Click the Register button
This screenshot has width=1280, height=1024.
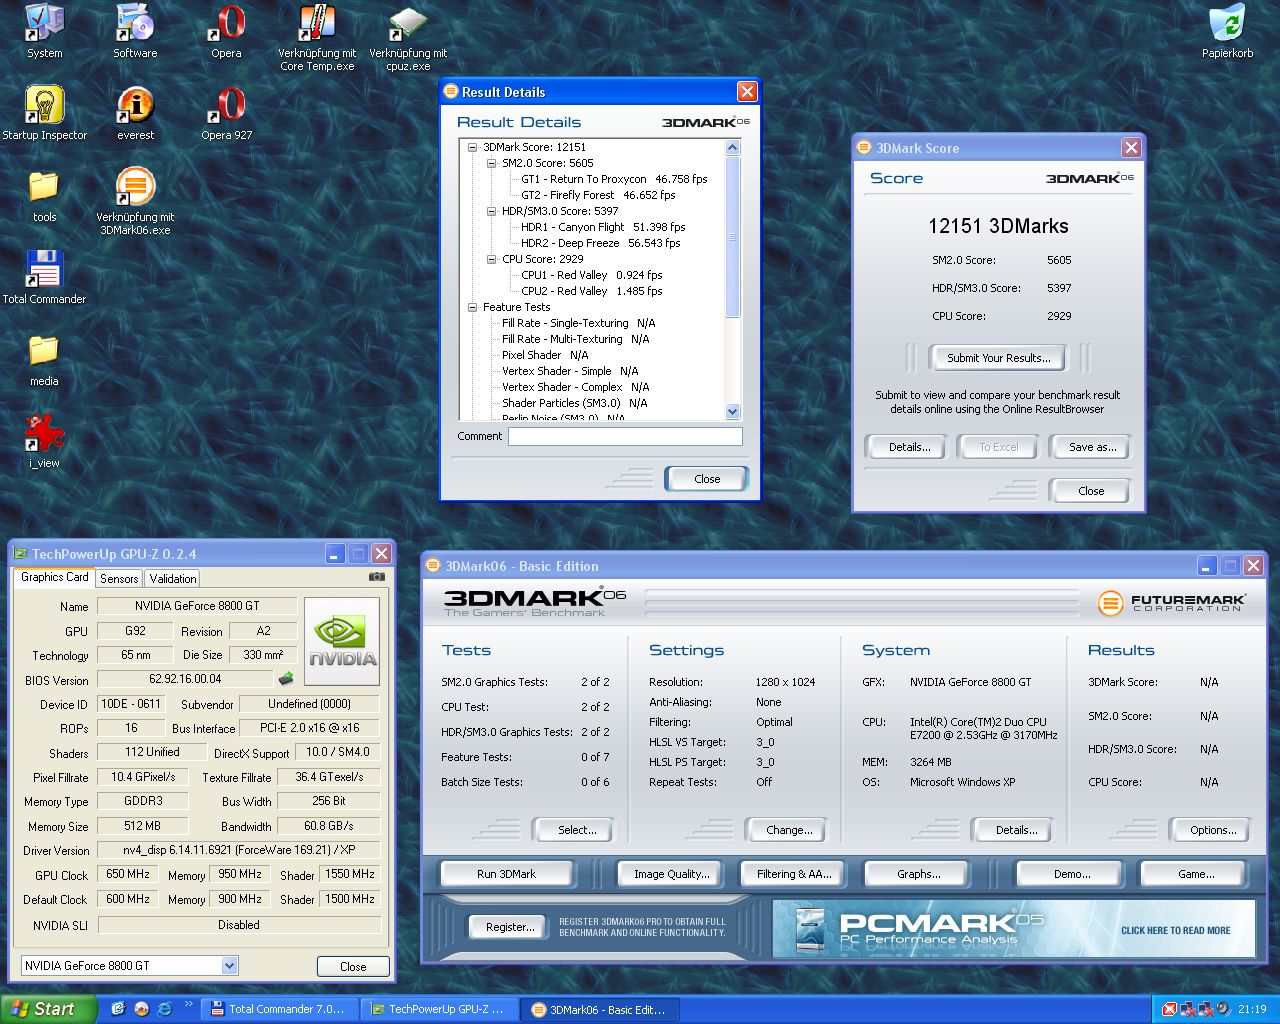pyautogui.click(x=510, y=927)
